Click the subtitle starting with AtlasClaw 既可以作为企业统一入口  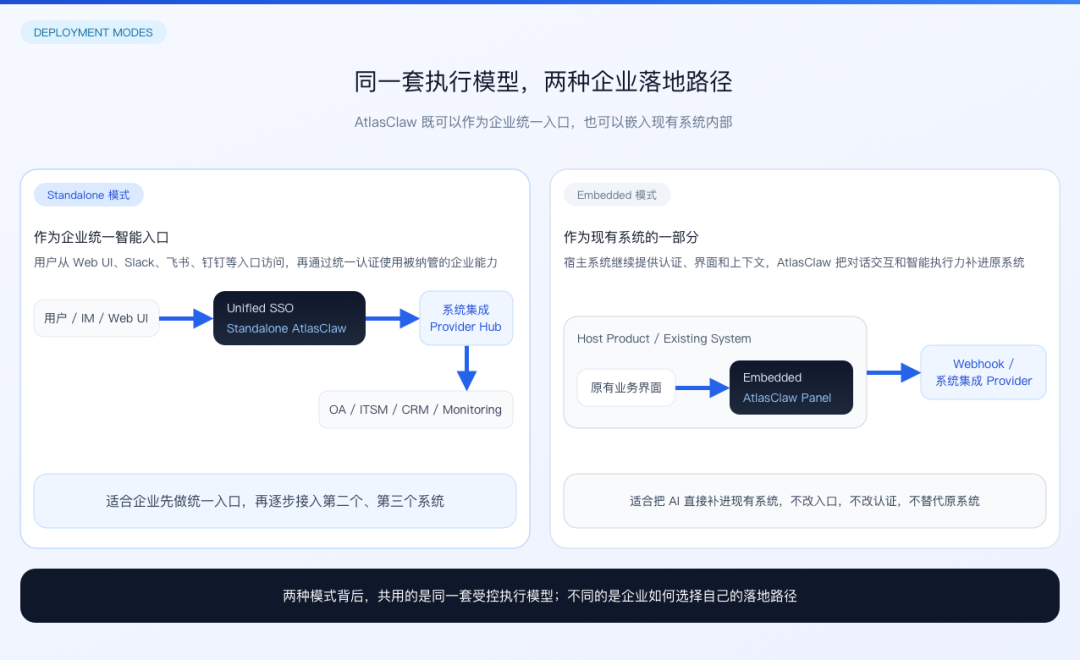tap(543, 122)
